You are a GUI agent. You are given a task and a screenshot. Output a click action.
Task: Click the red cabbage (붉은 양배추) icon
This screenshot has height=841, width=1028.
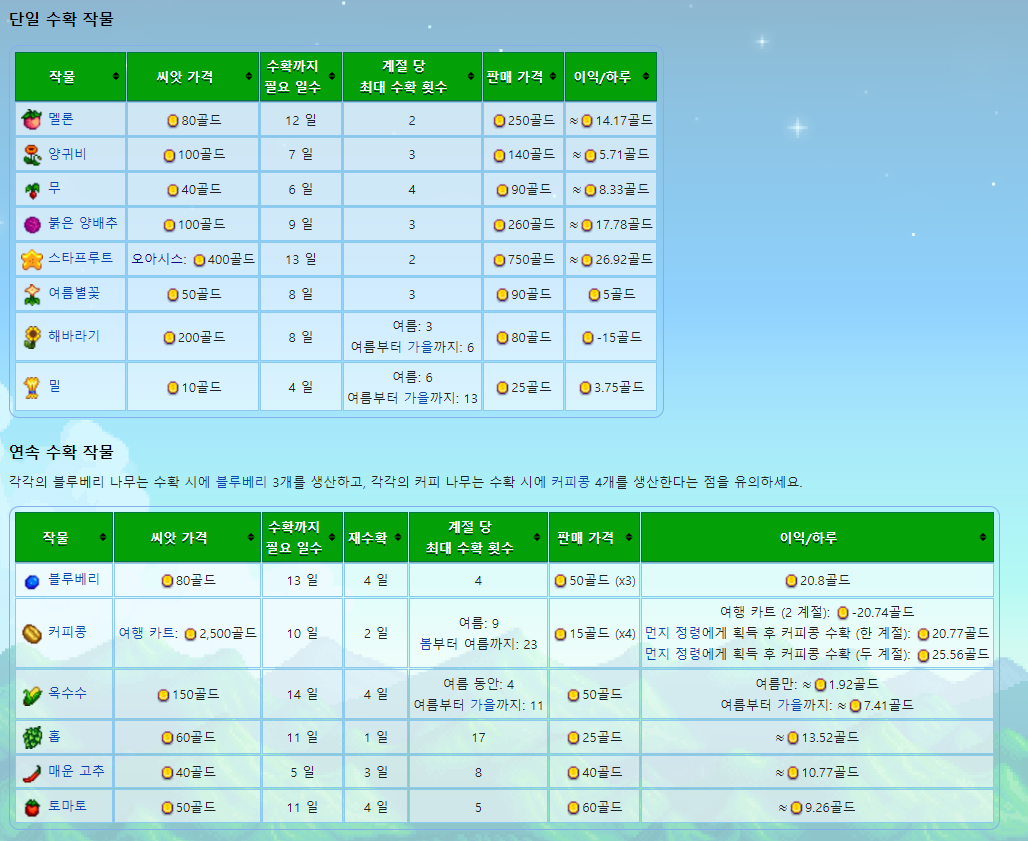(32, 225)
